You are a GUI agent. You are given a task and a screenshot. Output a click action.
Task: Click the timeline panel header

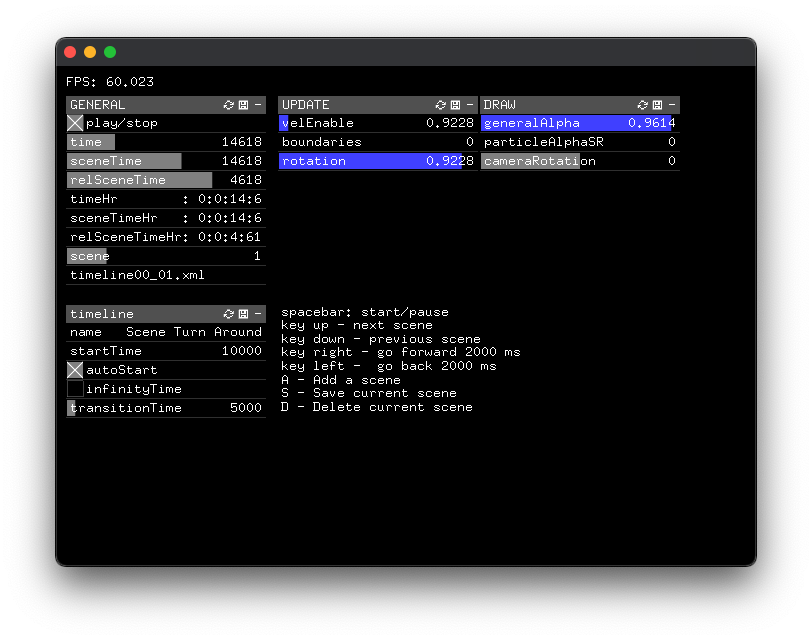point(166,314)
